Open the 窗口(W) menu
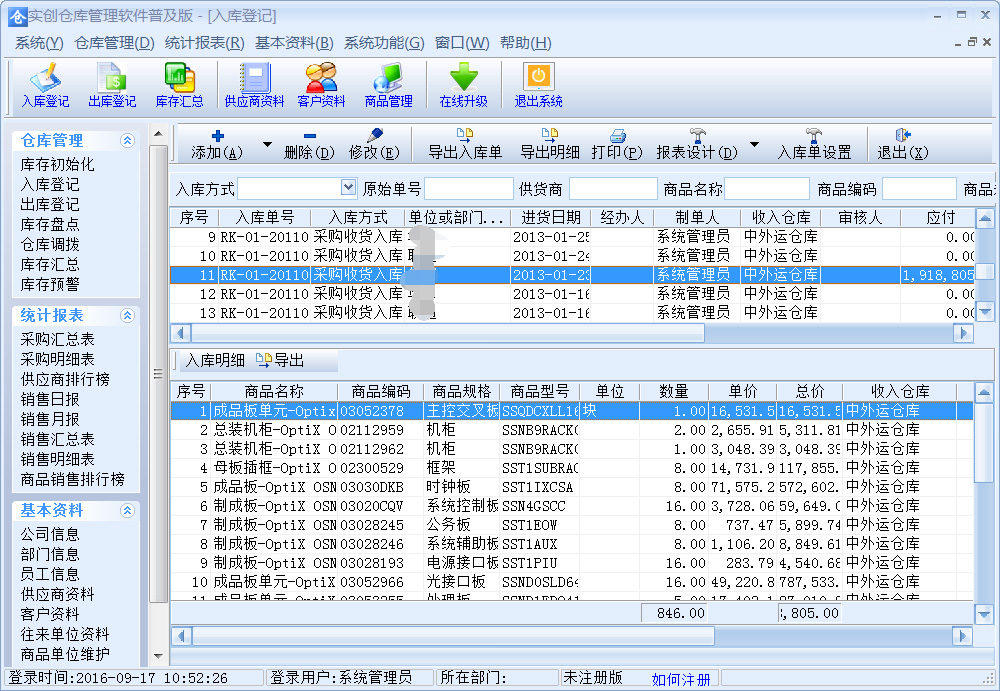The width and height of the screenshot is (1000, 691). [x=462, y=43]
